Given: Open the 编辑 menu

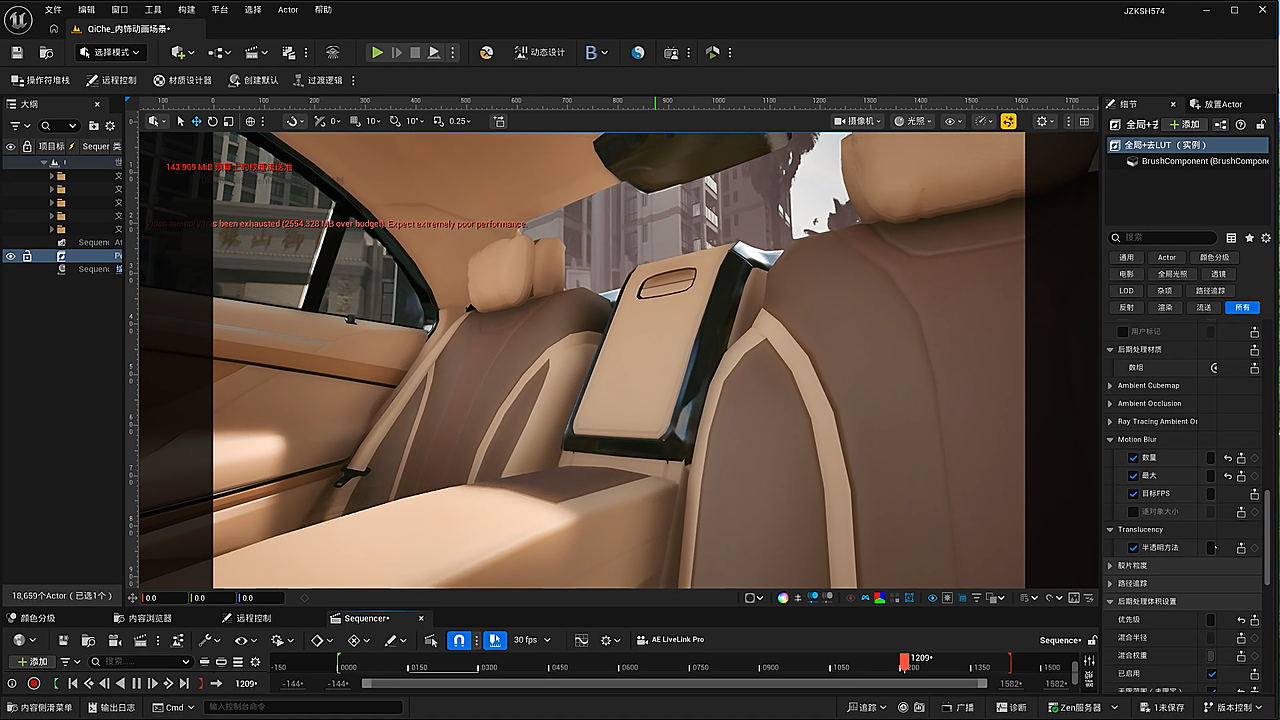Looking at the screenshot, I should pos(87,10).
